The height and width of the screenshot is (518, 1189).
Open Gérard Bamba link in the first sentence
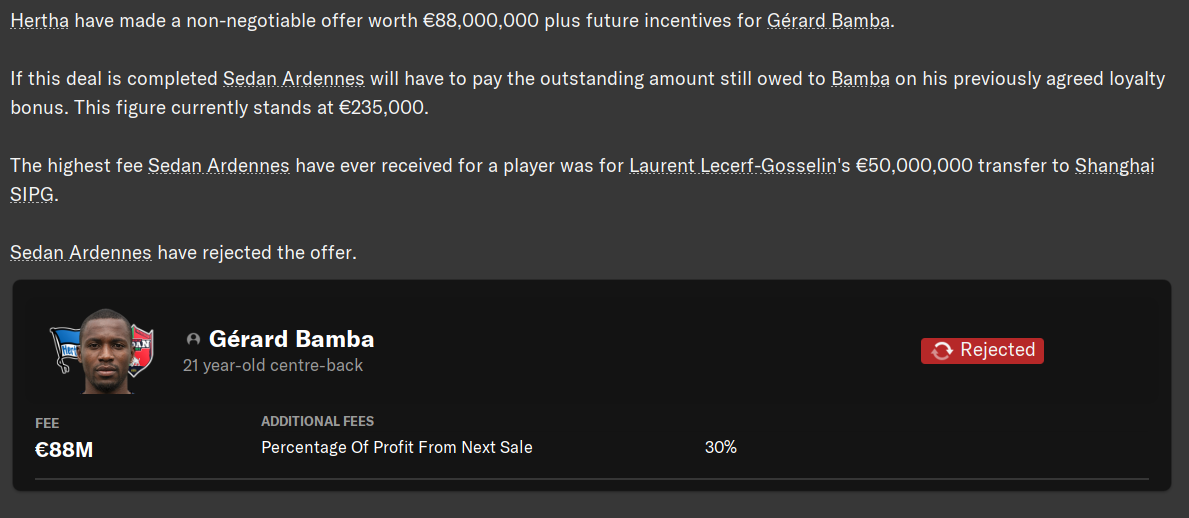coord(828,21)
